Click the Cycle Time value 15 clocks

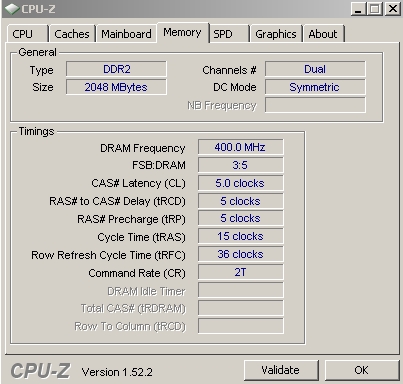[x=240, y=237]
